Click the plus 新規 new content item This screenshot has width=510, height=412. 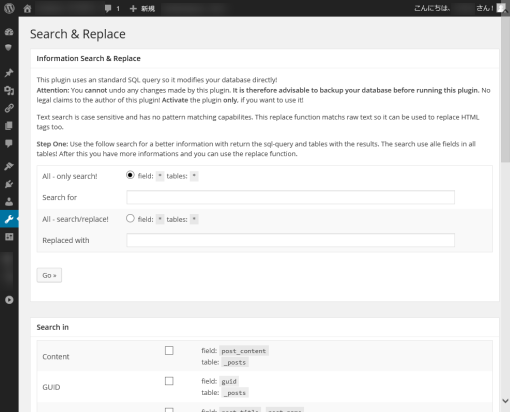click(142, 9)
